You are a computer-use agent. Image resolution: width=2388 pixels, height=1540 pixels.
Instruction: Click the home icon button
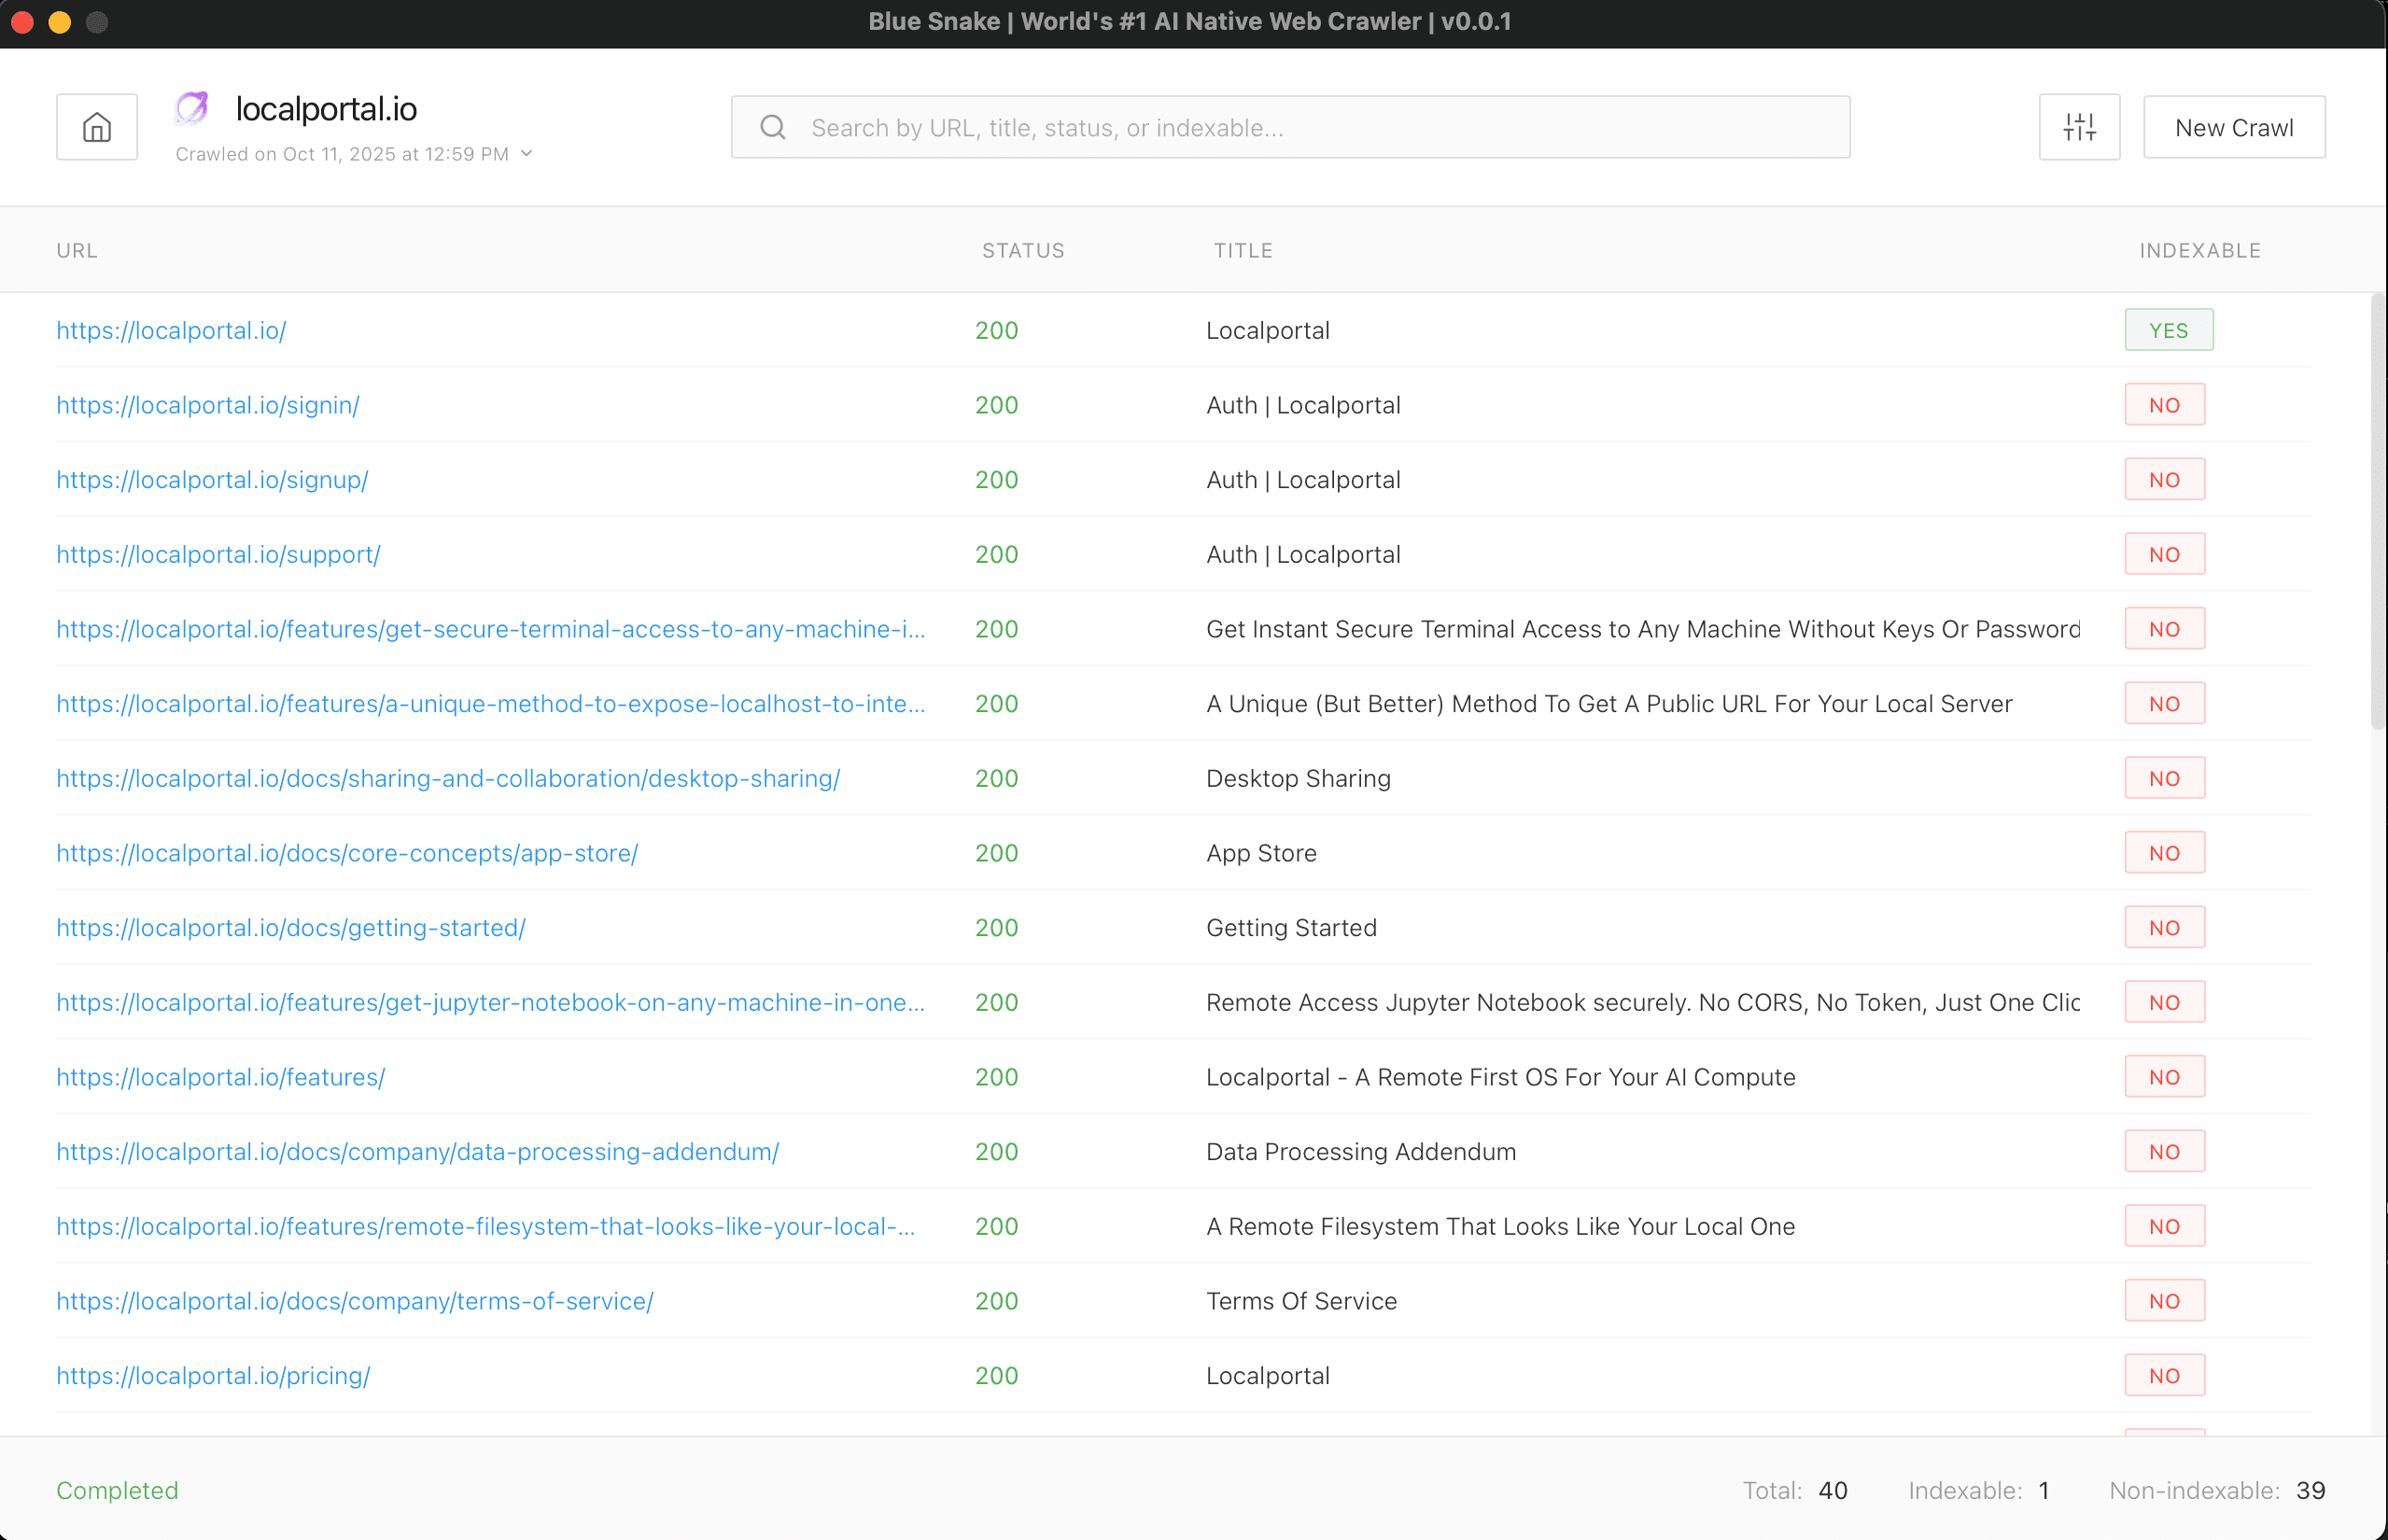(97, 127)
